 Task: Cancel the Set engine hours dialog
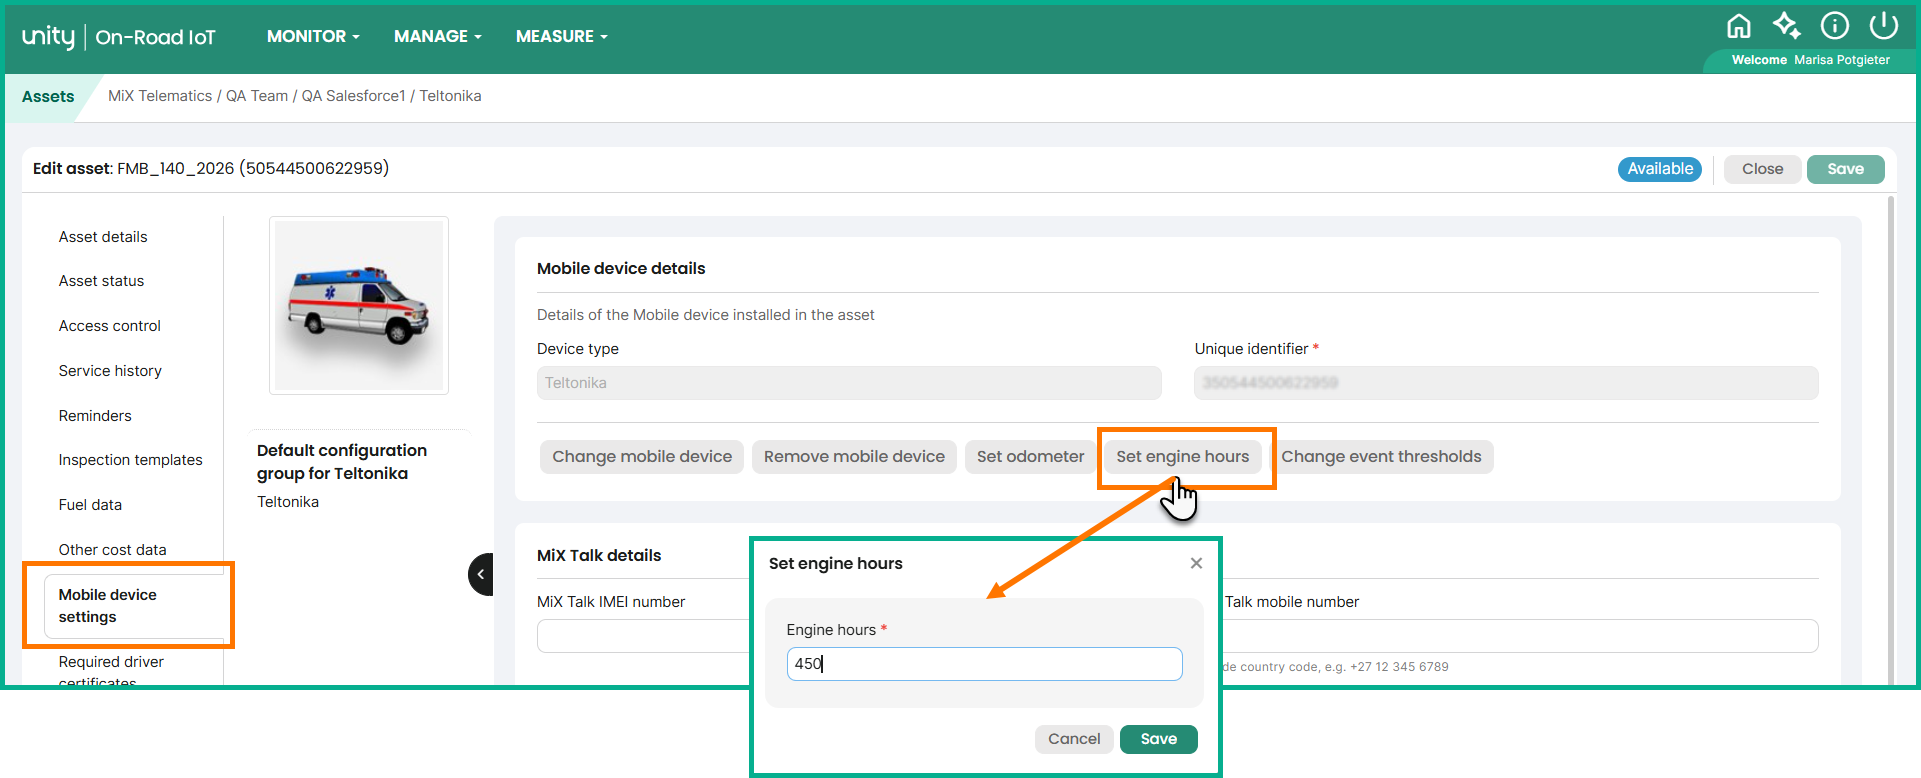(x=1074, y=739)
